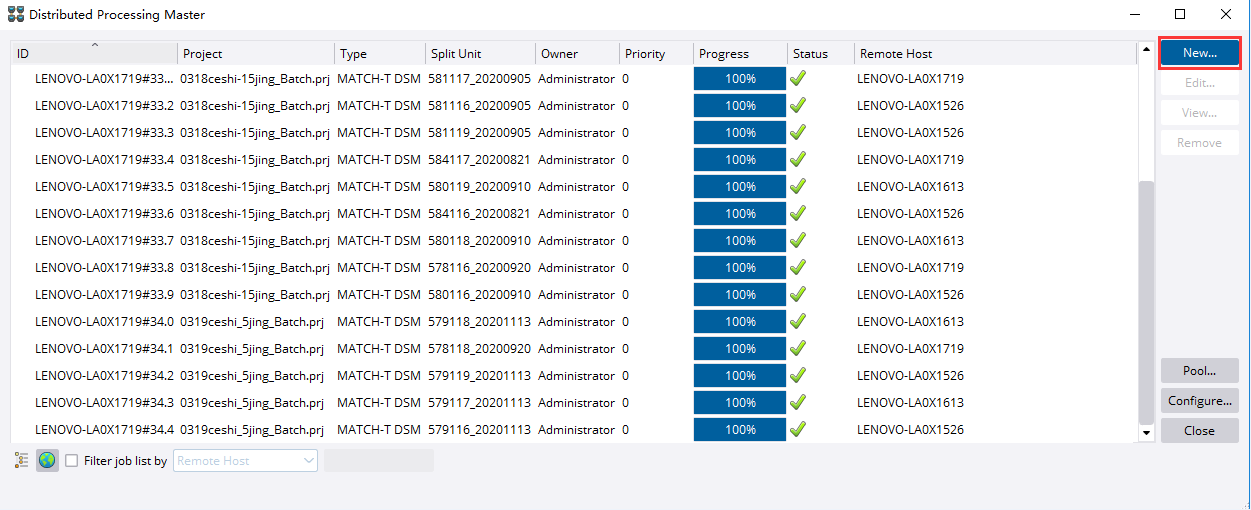Click the Distributed Processing Master title icon
Screen dimensions: 1251x510
click(x=15, y=14)
